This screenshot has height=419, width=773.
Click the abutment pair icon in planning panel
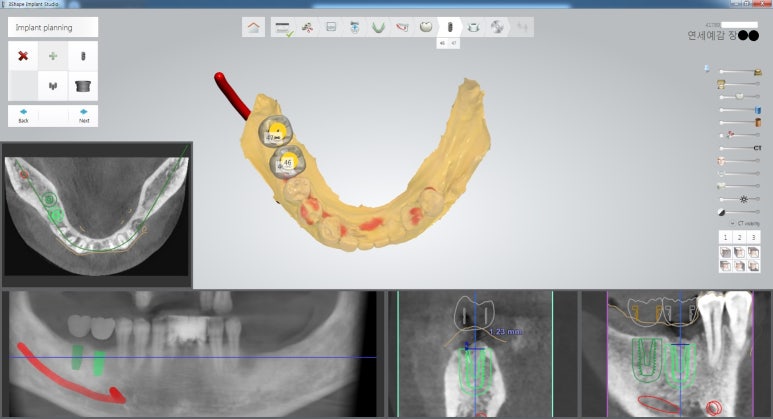(x=53, y=86)
